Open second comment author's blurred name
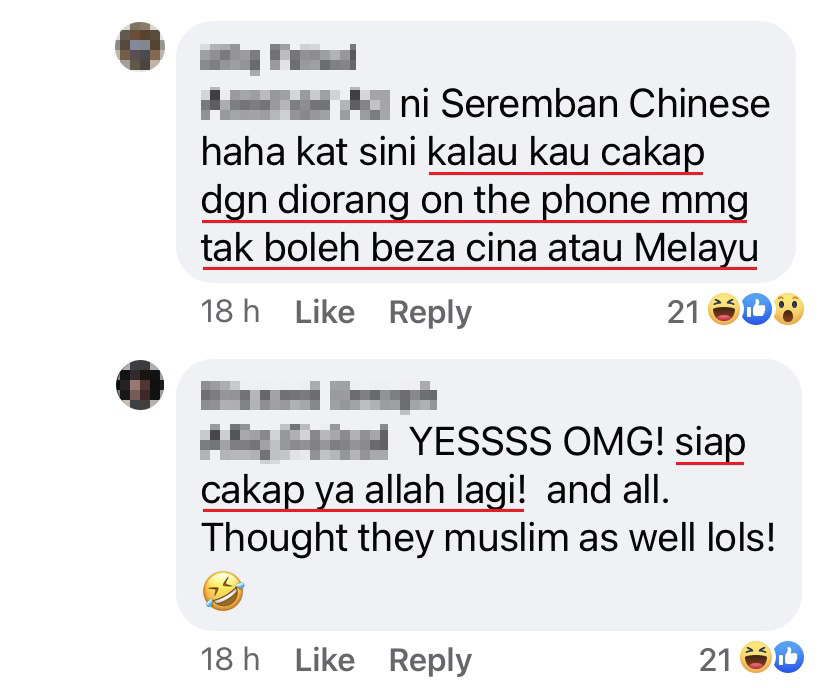Image resolution: width=828 pixels, height=688 pixels. [x=319, y=396]
